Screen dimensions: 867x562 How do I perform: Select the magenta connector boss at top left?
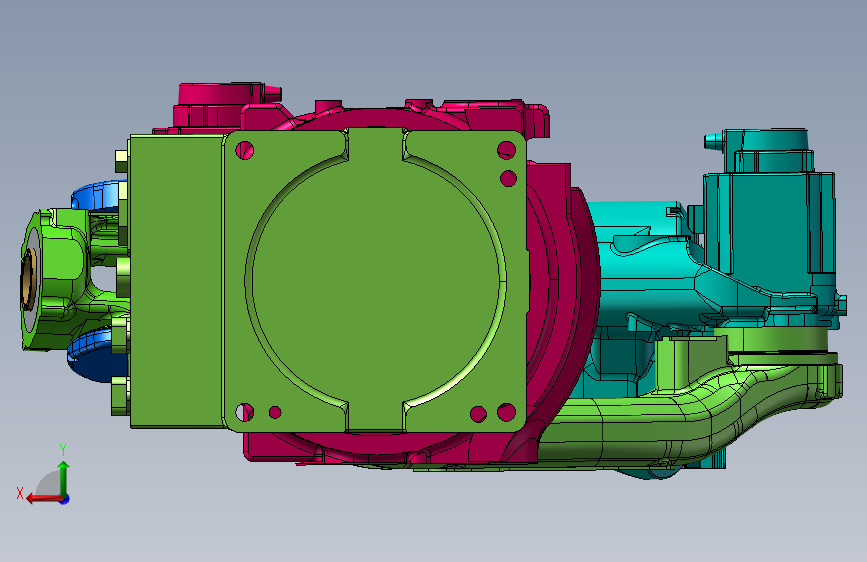tap(221, 105)
